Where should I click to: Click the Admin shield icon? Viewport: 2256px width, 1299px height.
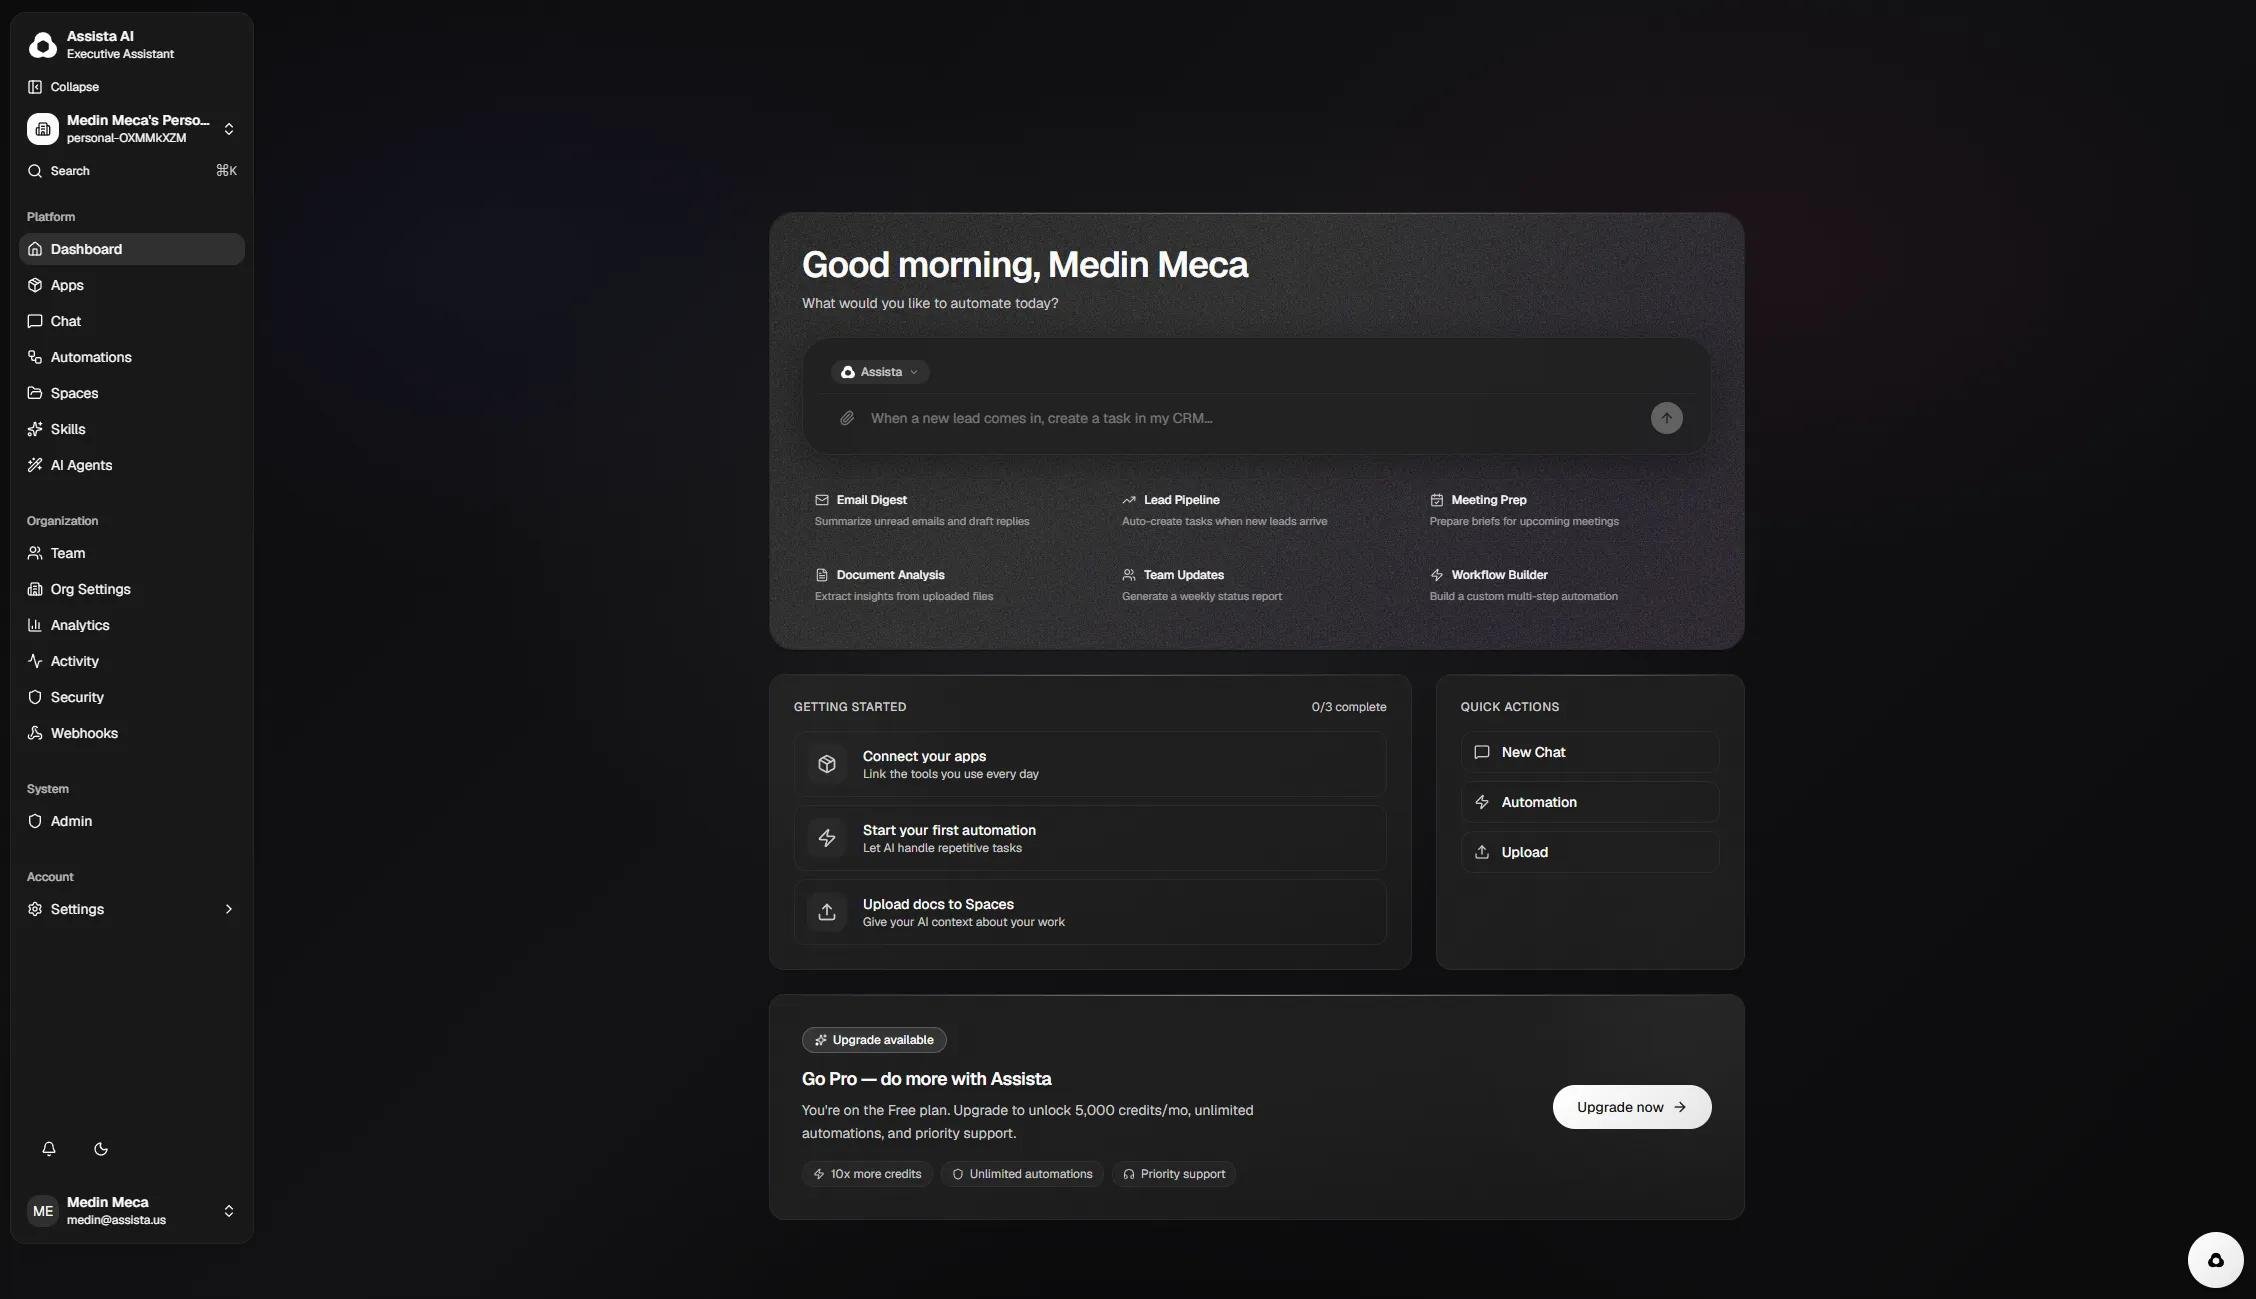[35, 821]
